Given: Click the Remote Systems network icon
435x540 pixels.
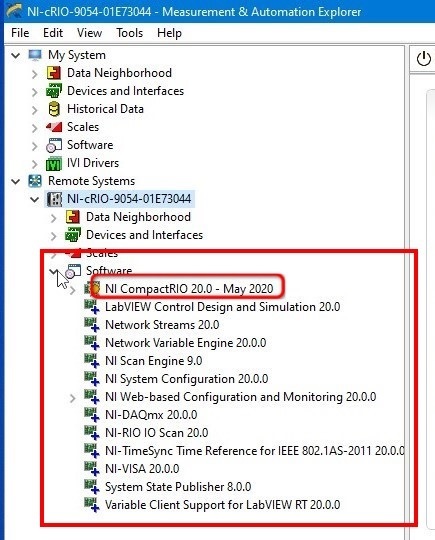Looking at the screenshot, I should tap(35, 181).
